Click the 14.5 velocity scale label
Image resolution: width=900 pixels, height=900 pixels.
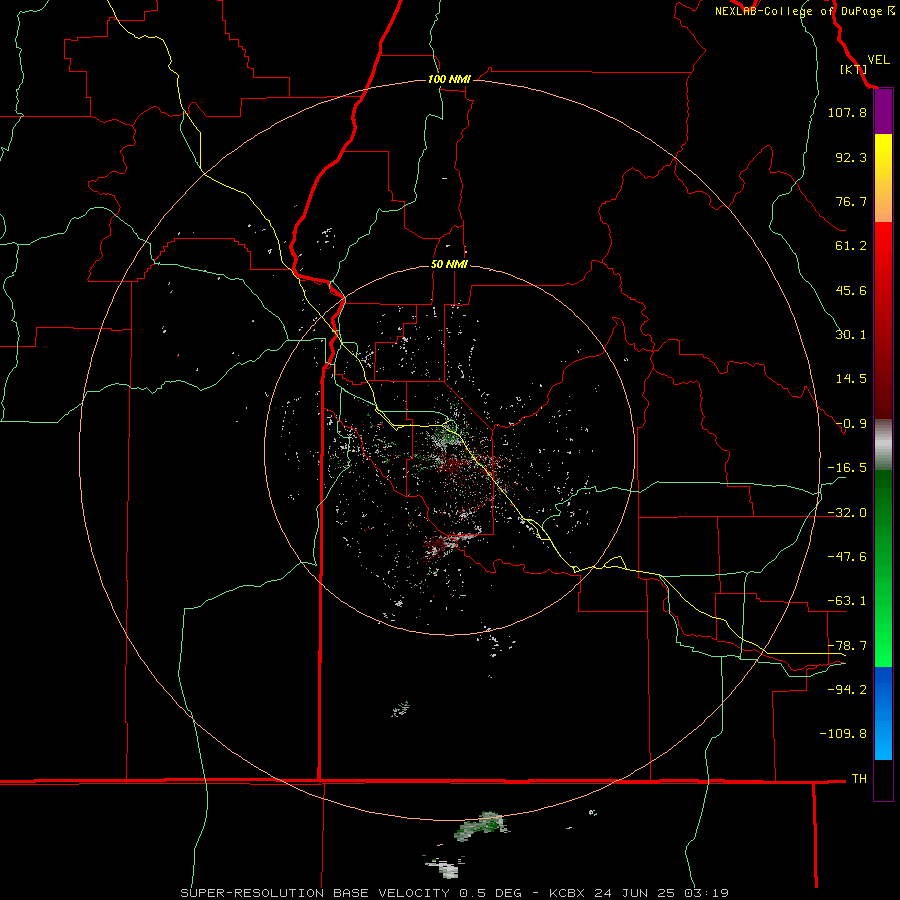click(851, 379)
